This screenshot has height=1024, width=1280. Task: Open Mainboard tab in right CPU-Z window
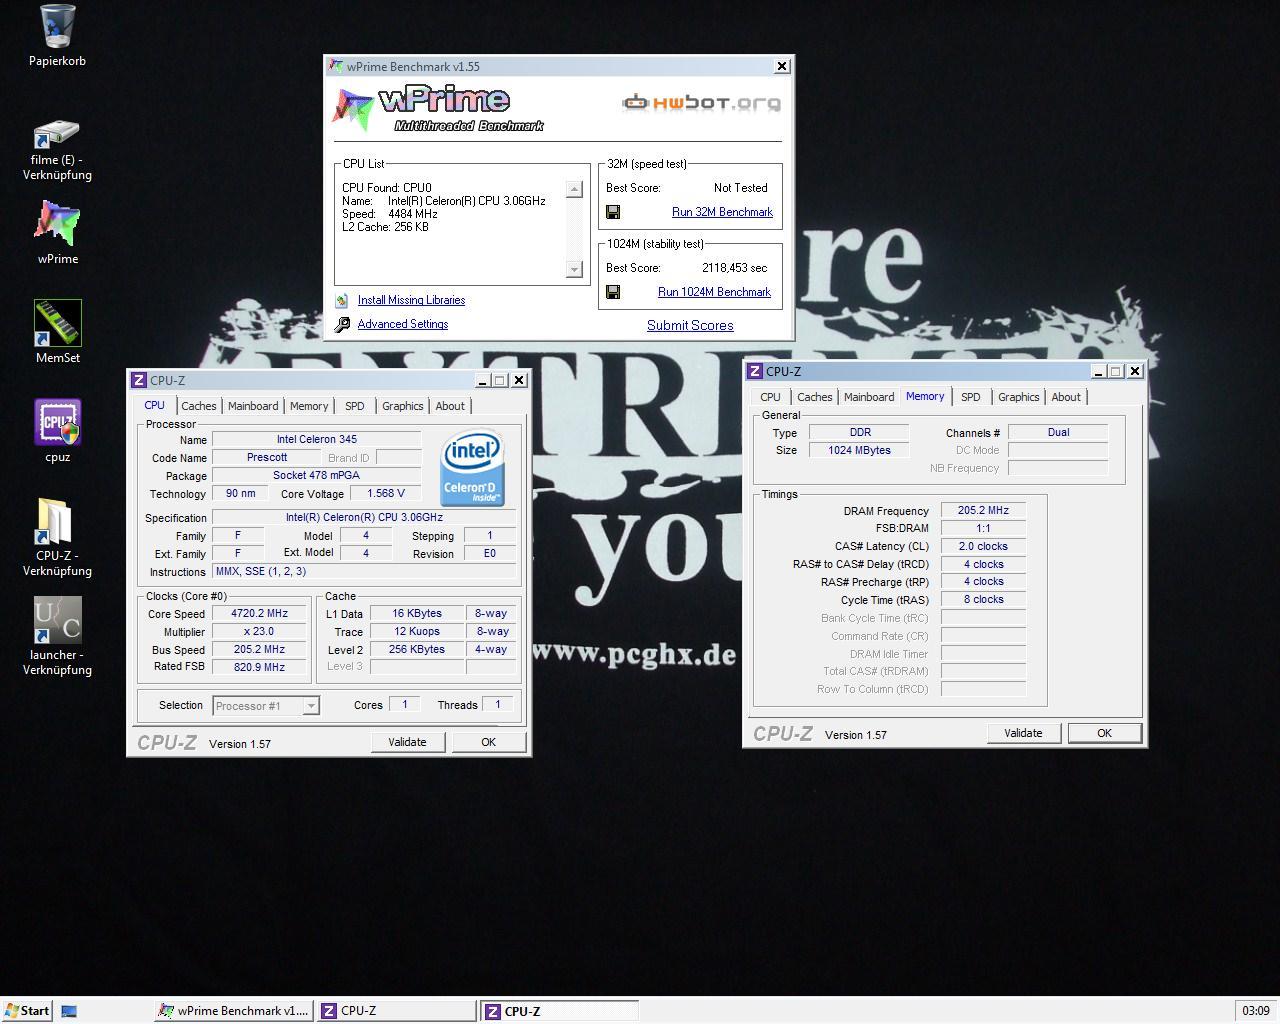869,397
